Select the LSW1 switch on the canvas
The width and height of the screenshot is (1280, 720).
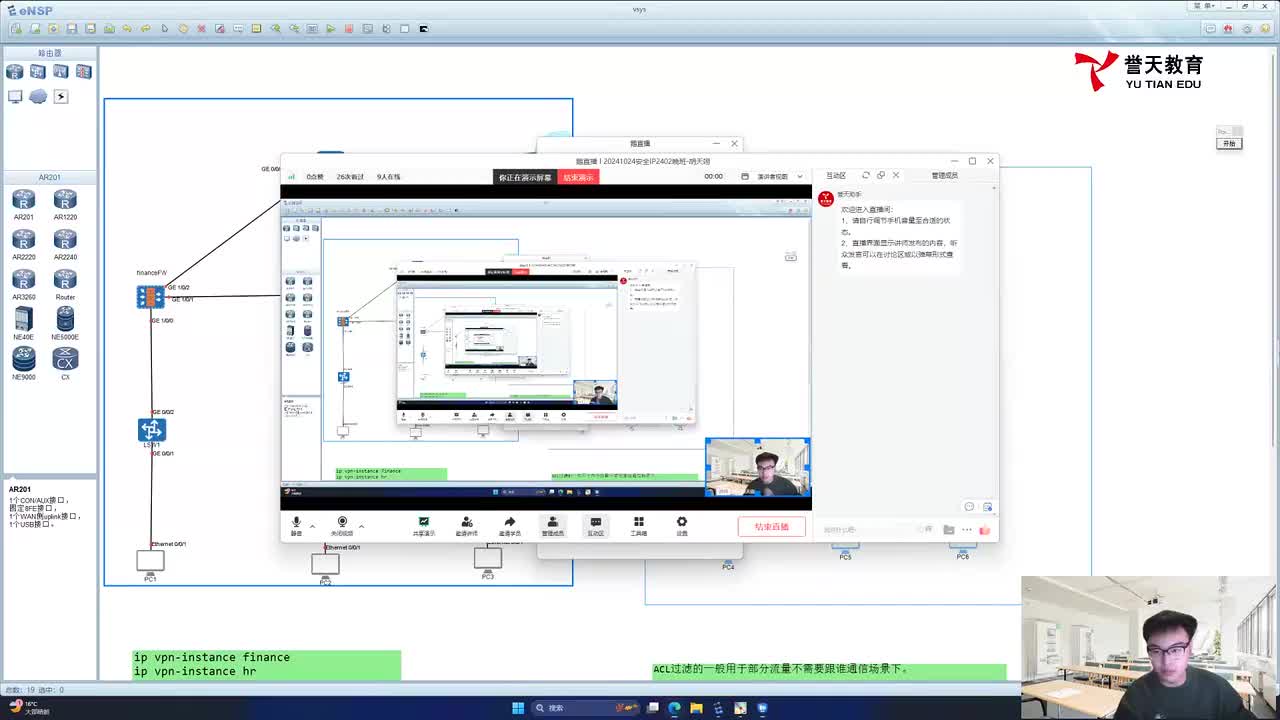click(152, 430)
